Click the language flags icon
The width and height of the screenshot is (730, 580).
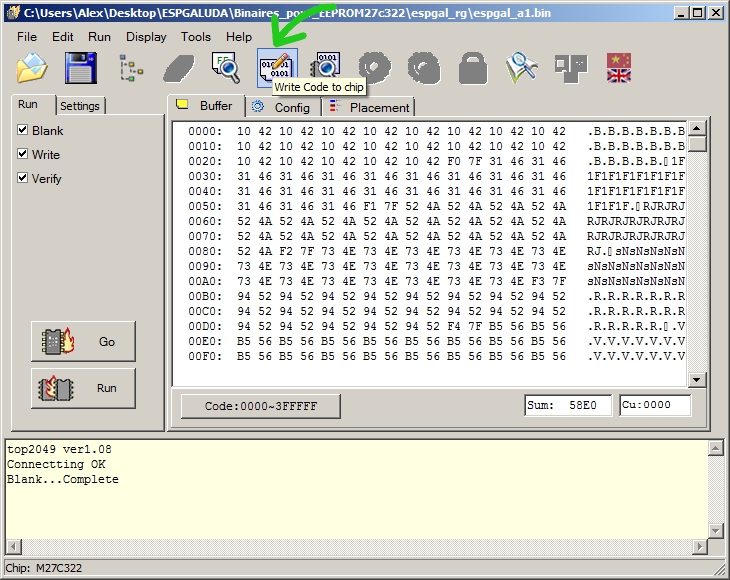click(619, 68)
